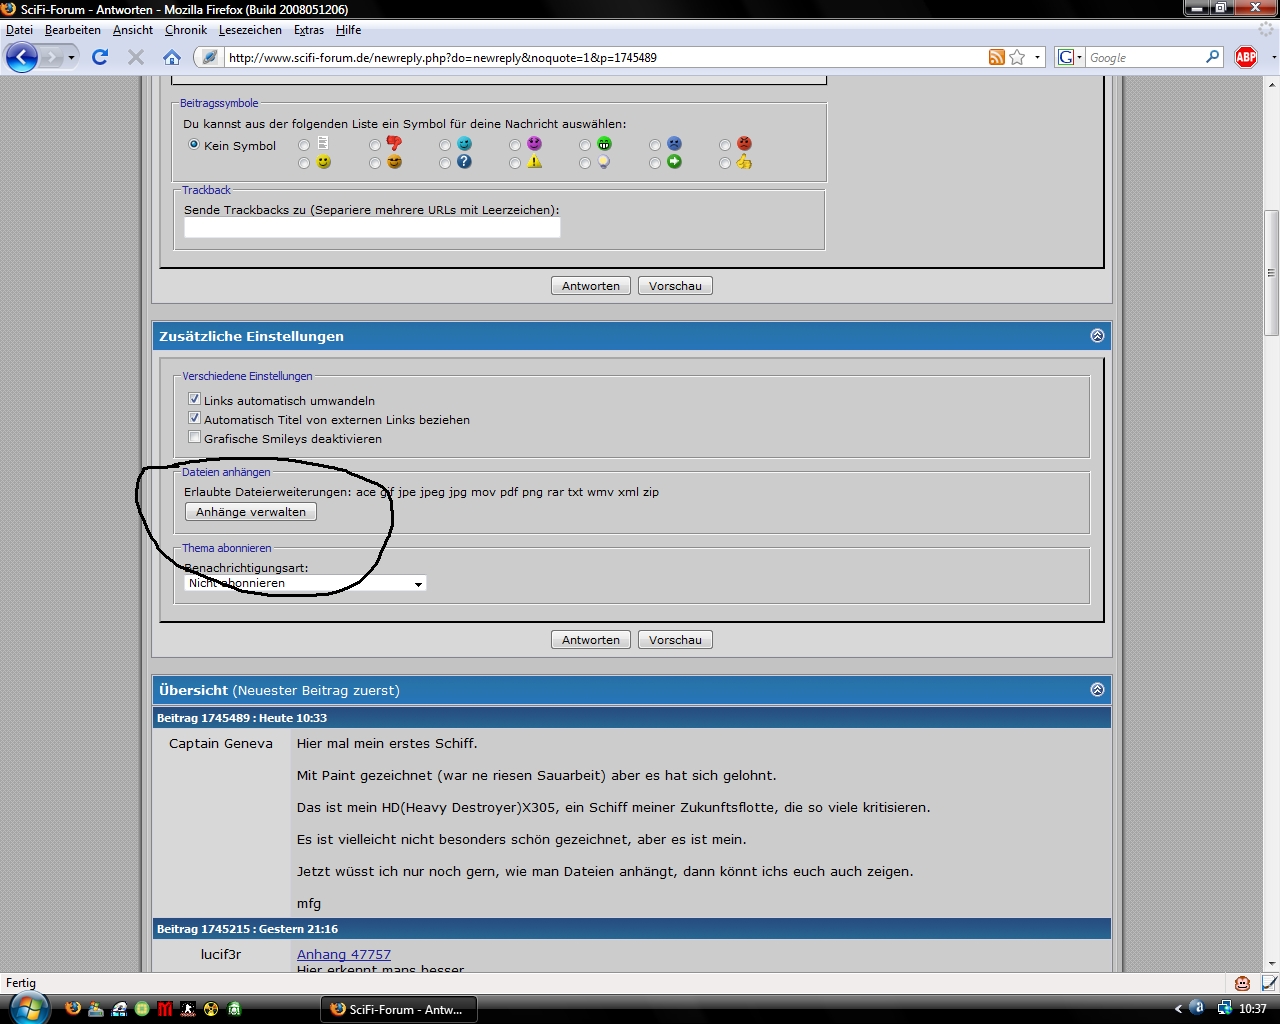
Task: Click the search magnifier icon
Action: click(x=1212, y=57)
